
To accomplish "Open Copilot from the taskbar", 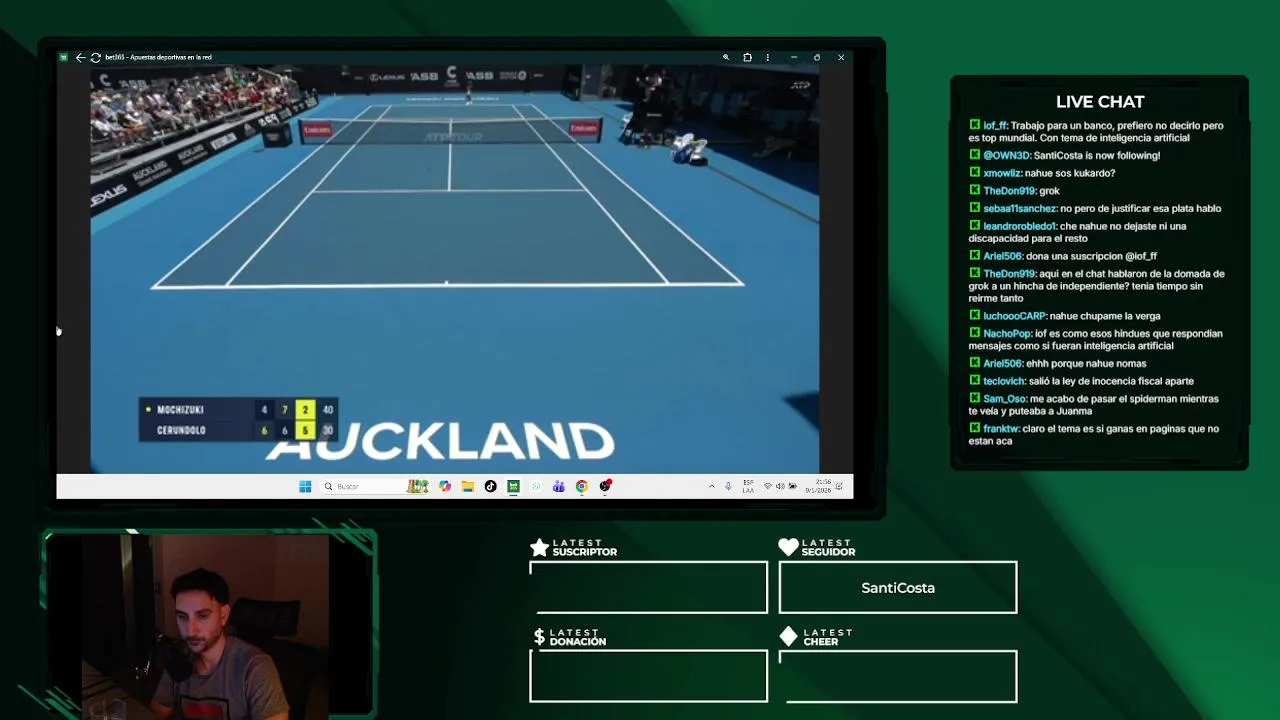I will coord(445,486).
